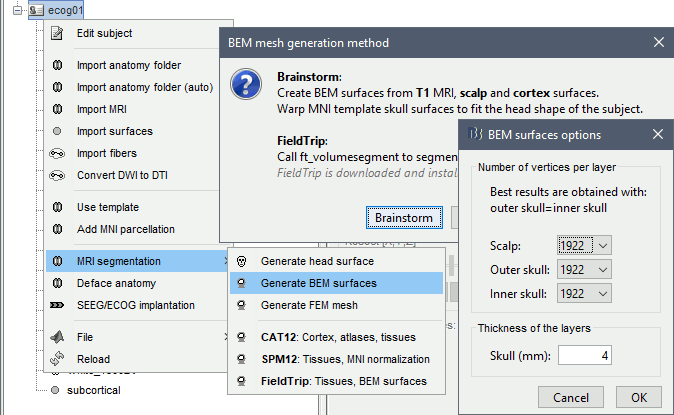
Task: Confirm BEM surfaces options with OK
Action: point(638,397)
